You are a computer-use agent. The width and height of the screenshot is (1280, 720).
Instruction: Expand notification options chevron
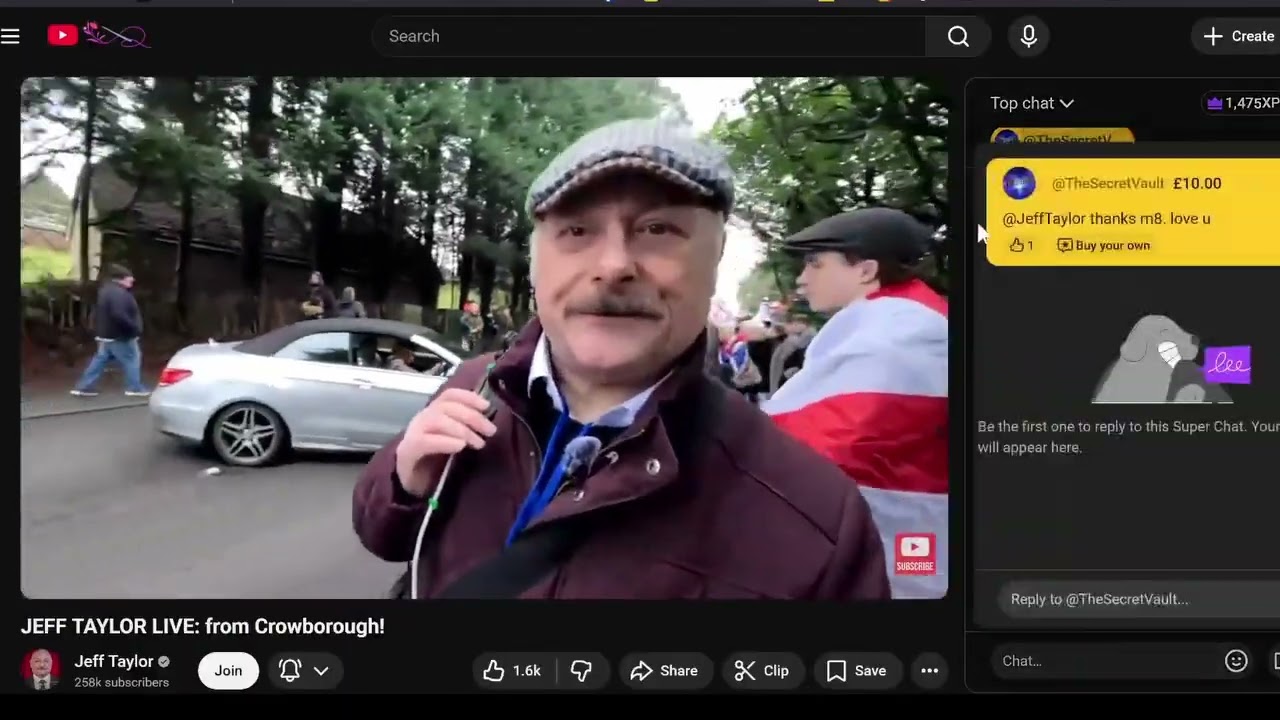click(x=321, y=671)
